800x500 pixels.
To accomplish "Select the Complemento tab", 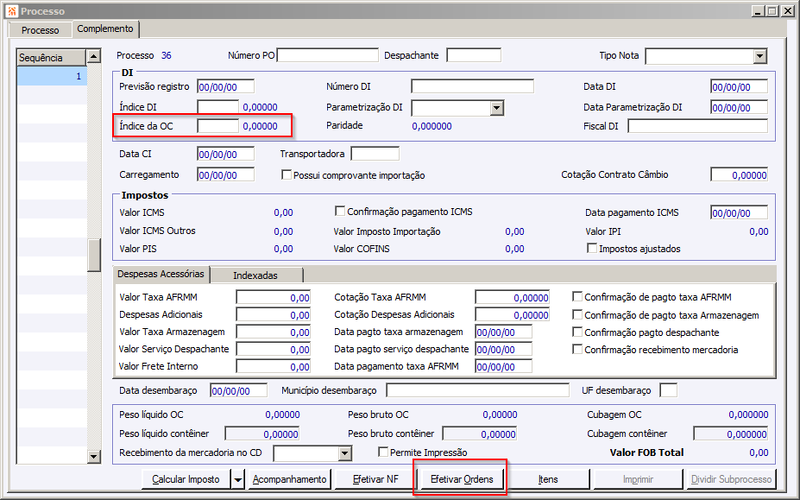I will pyautogui.click(x=105, y=29).
